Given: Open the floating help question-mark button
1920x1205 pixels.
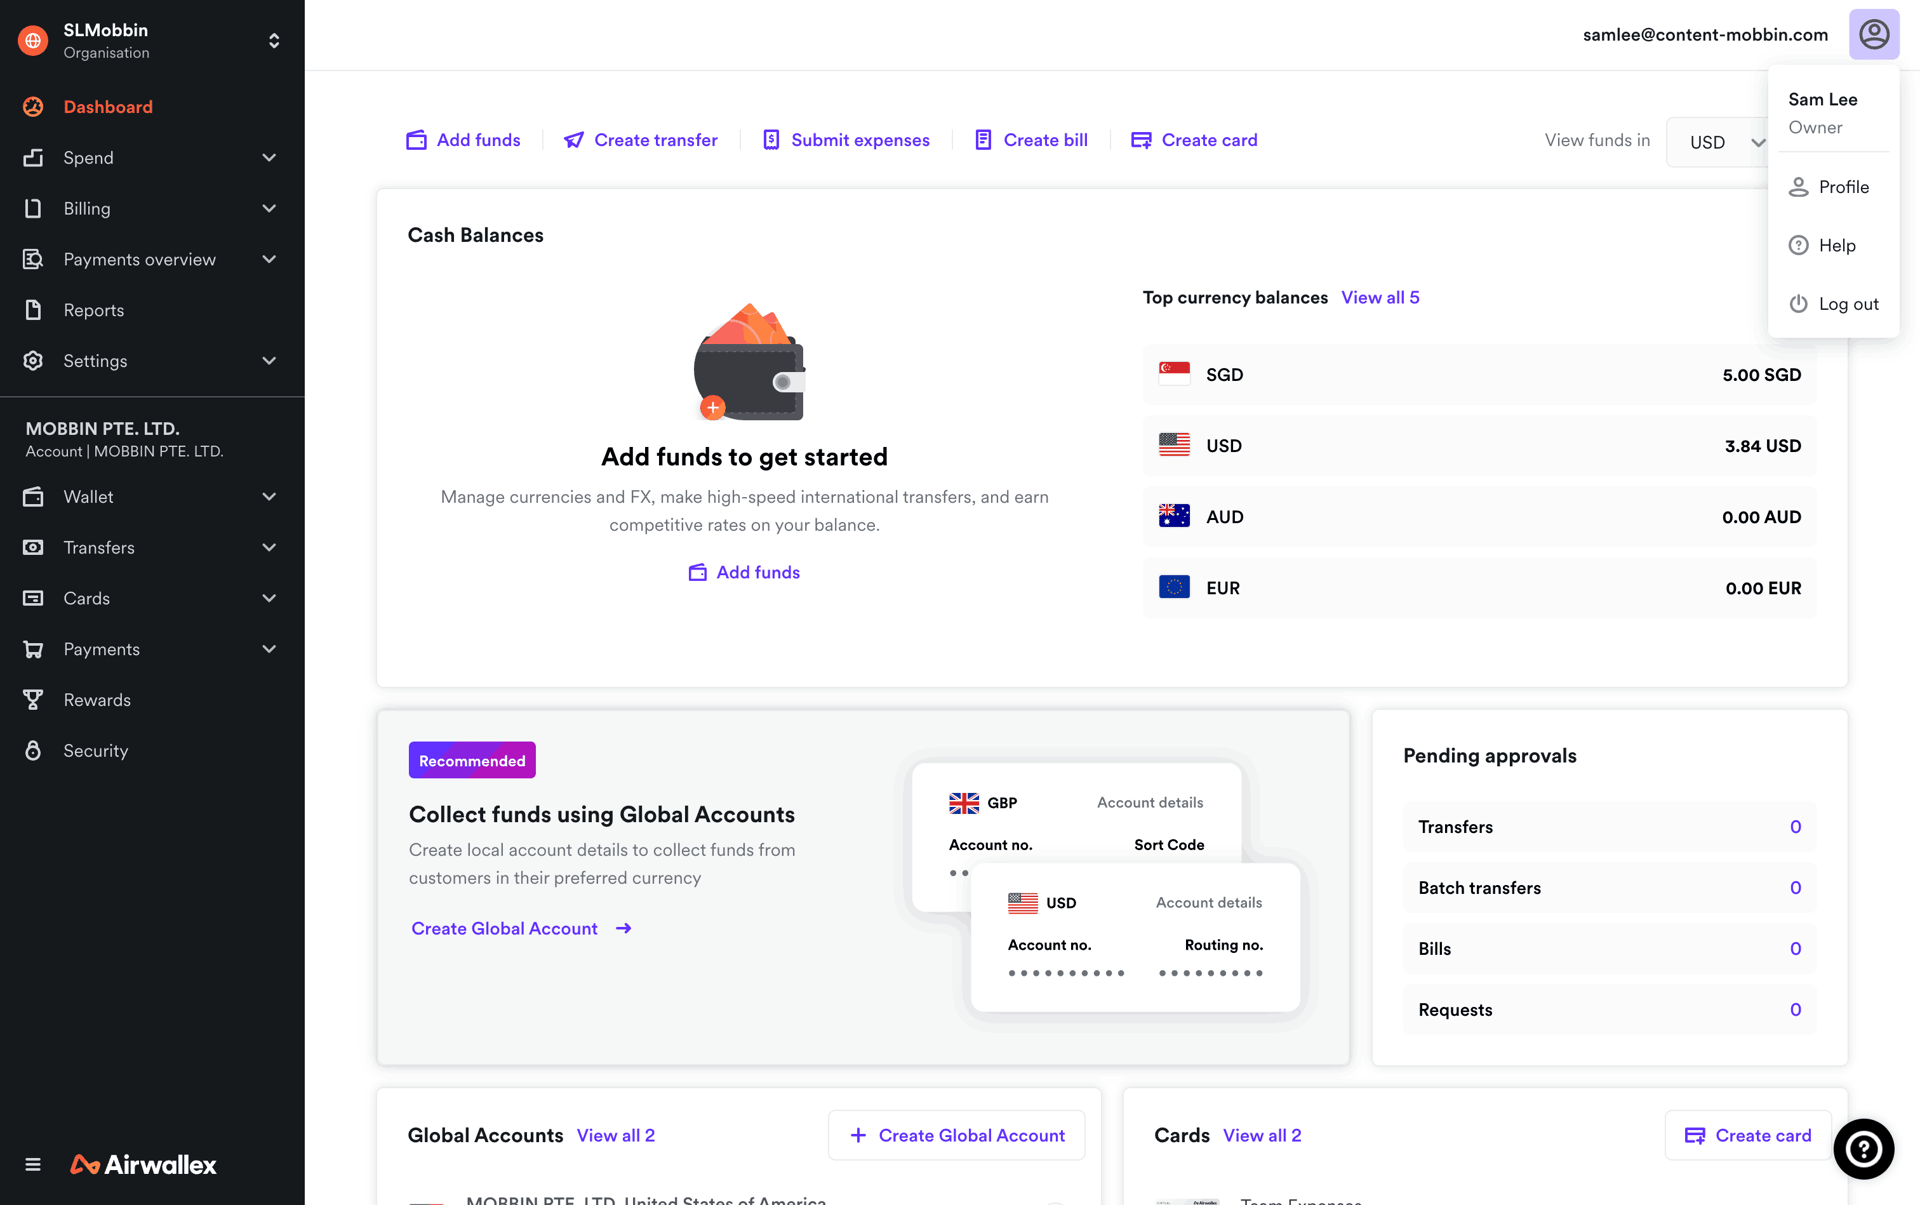Looking at the screenshot, I should 1864,1149.
